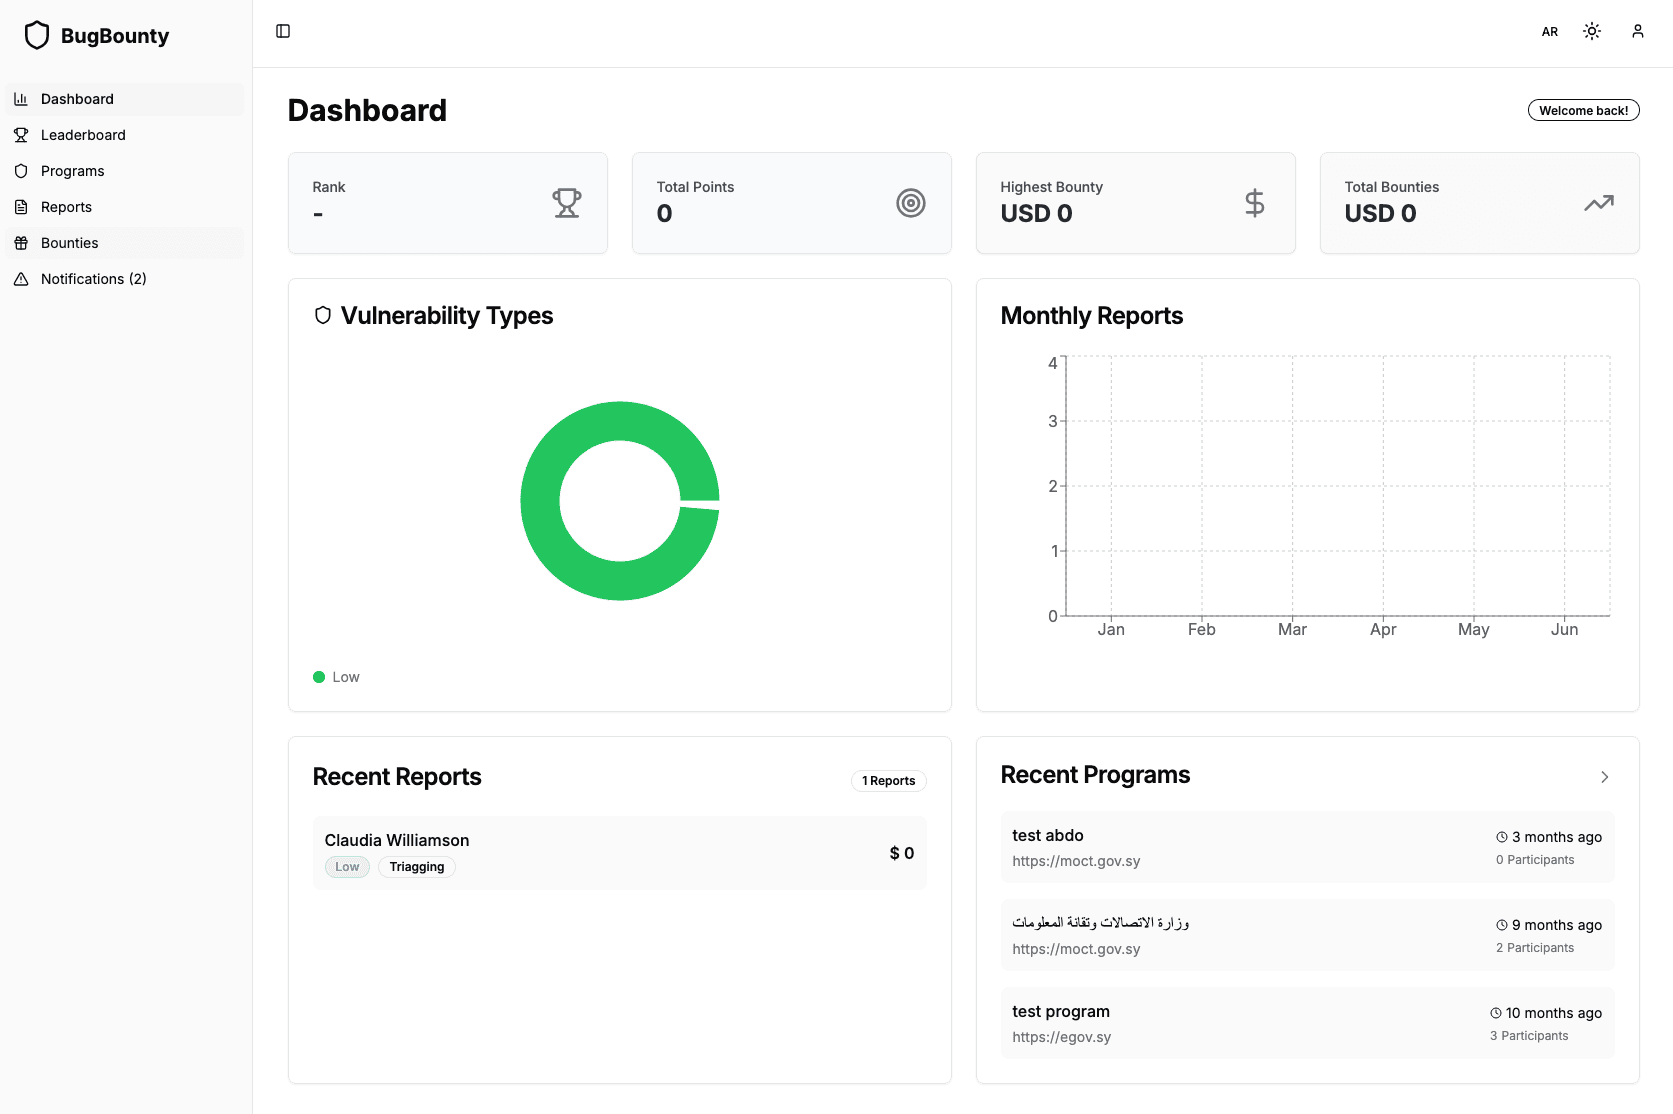Image resolution: width=1673 pixels, height=1114 pixels.
Task: Click the target icon in Total Points card
Action: 911,203
